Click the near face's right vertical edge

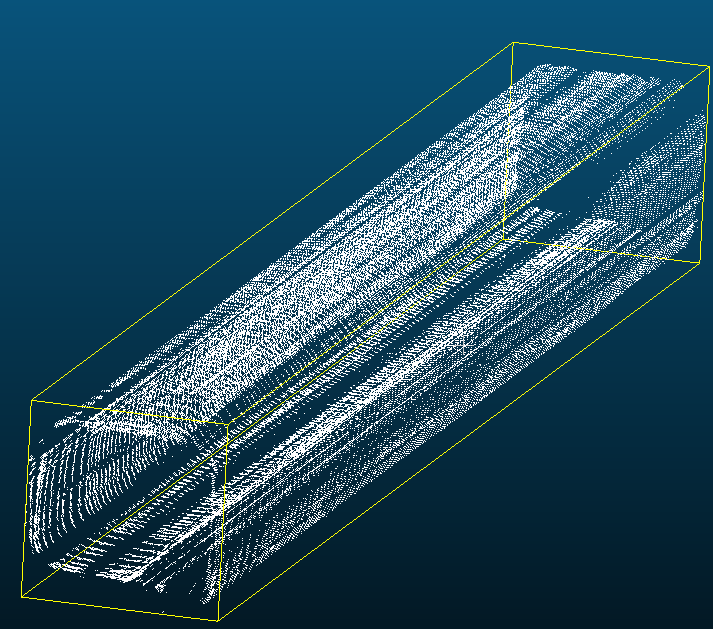224,522
